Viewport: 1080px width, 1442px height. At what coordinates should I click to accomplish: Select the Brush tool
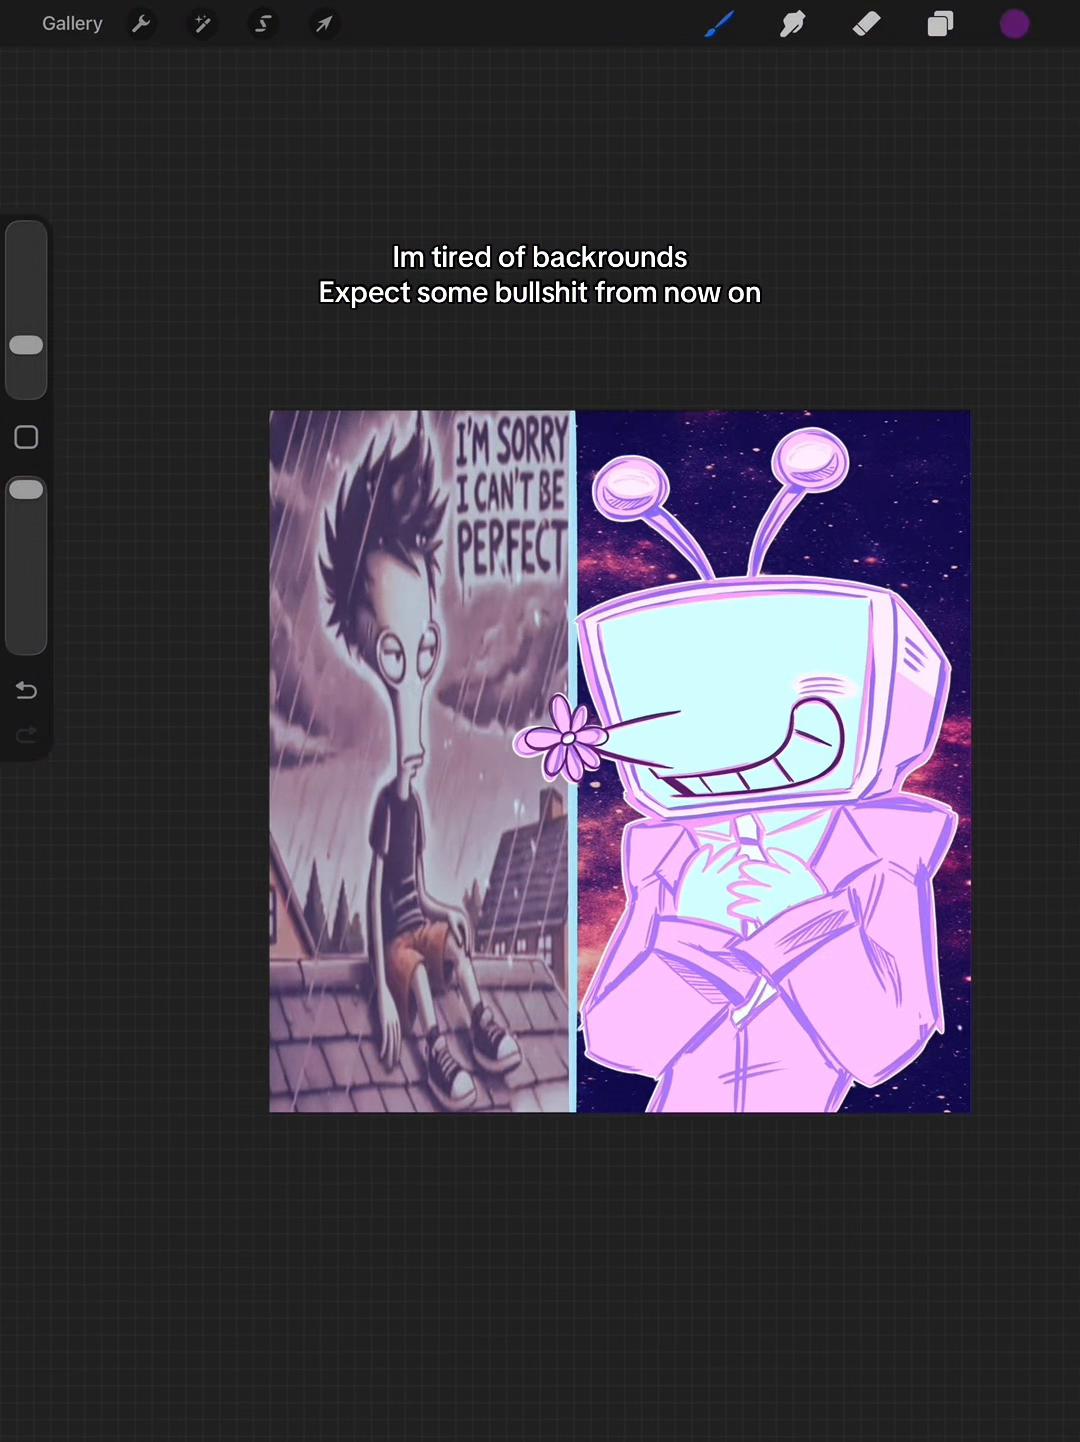pyautogui.click(x=719, y=23)
